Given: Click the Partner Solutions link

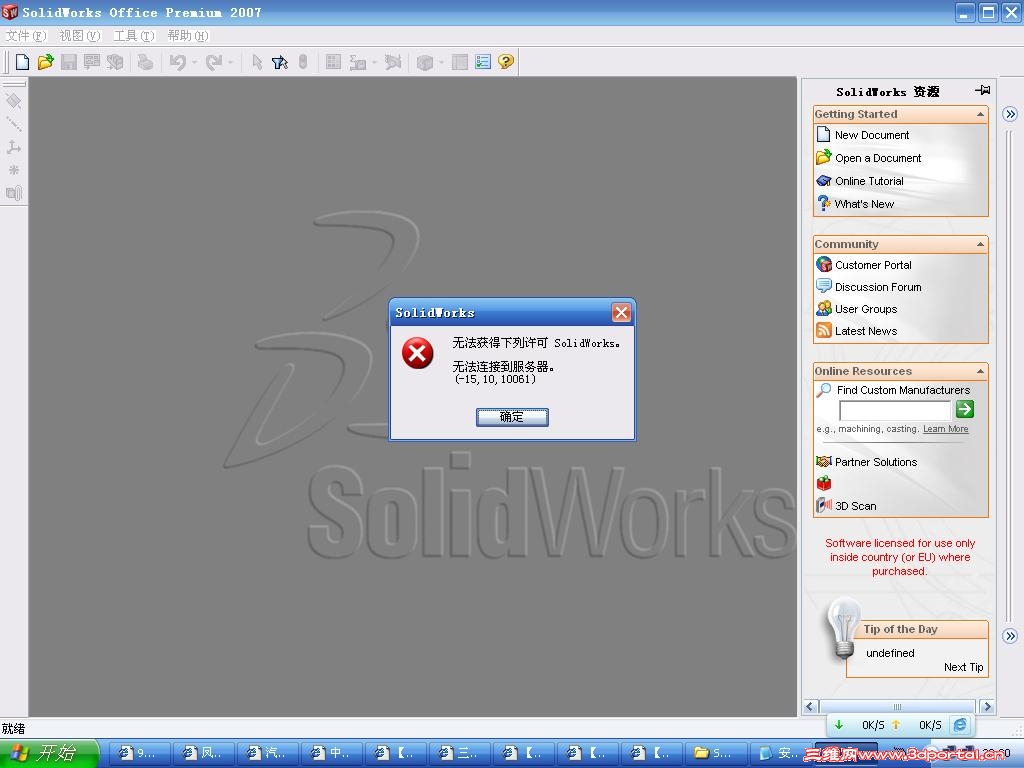Looking at the screenshot, I should click(x=876, y=462).
